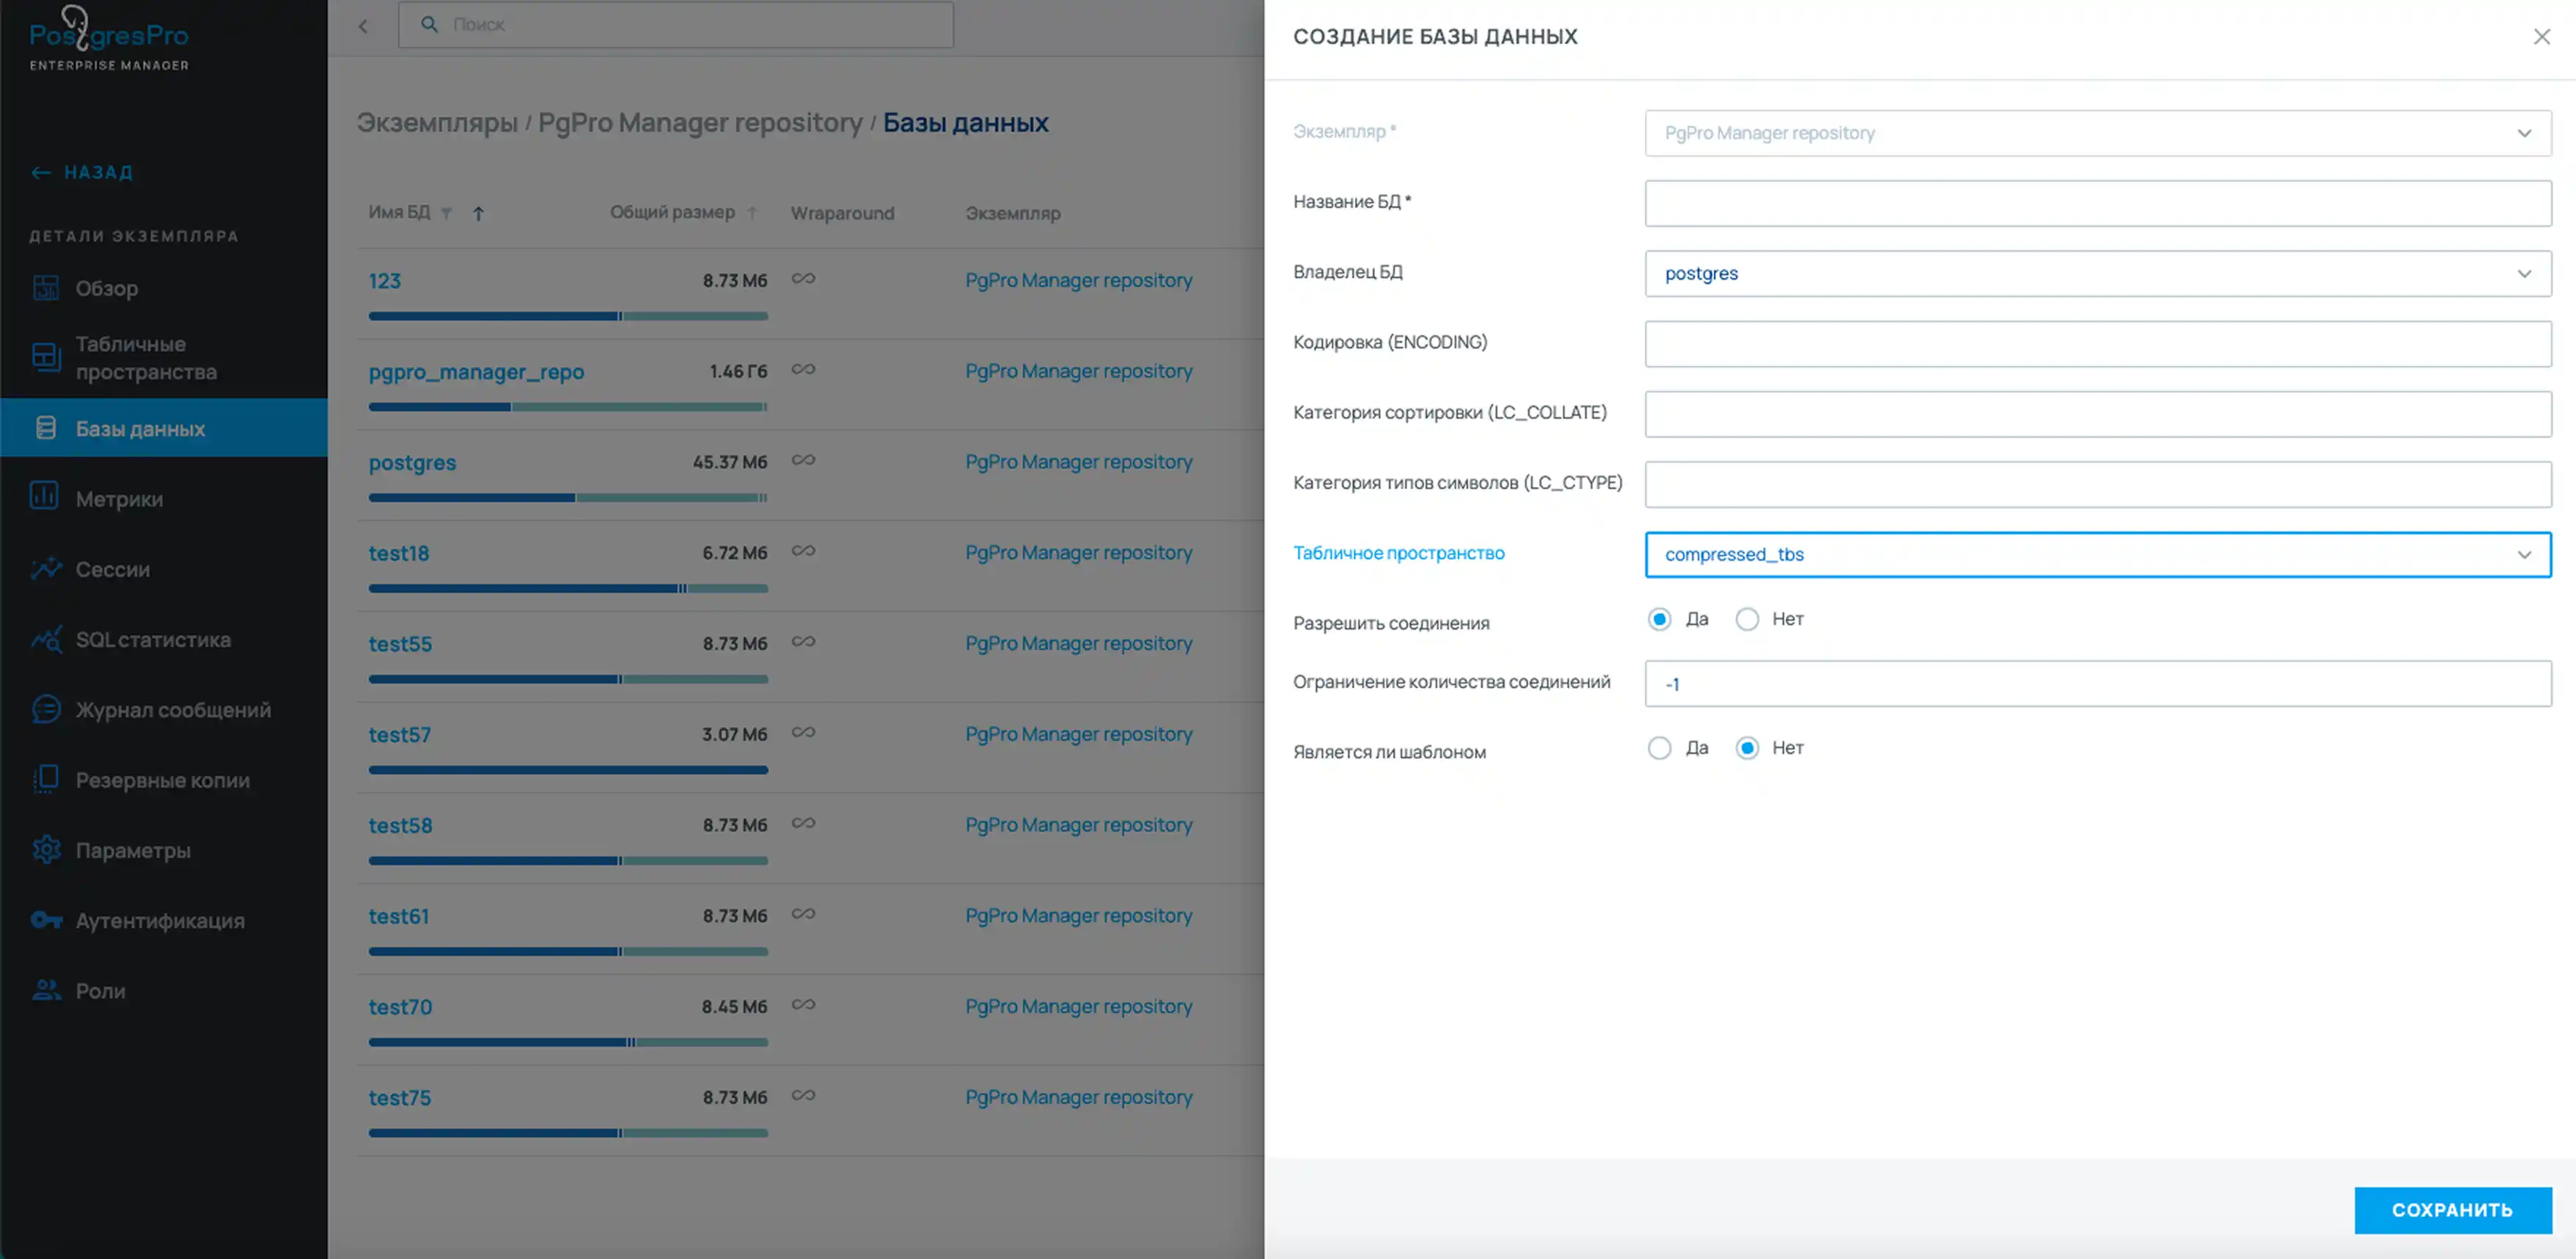Select Да for Разрешить соединения
Viewport: 2576px width, 1259px height.
click(1659, 620)
